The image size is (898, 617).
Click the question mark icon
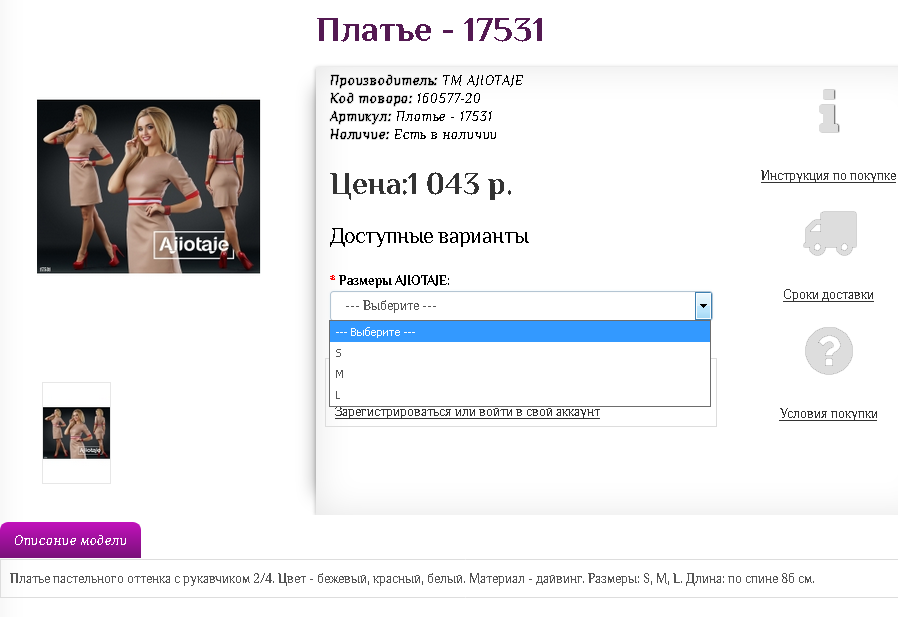coord(829,351)
